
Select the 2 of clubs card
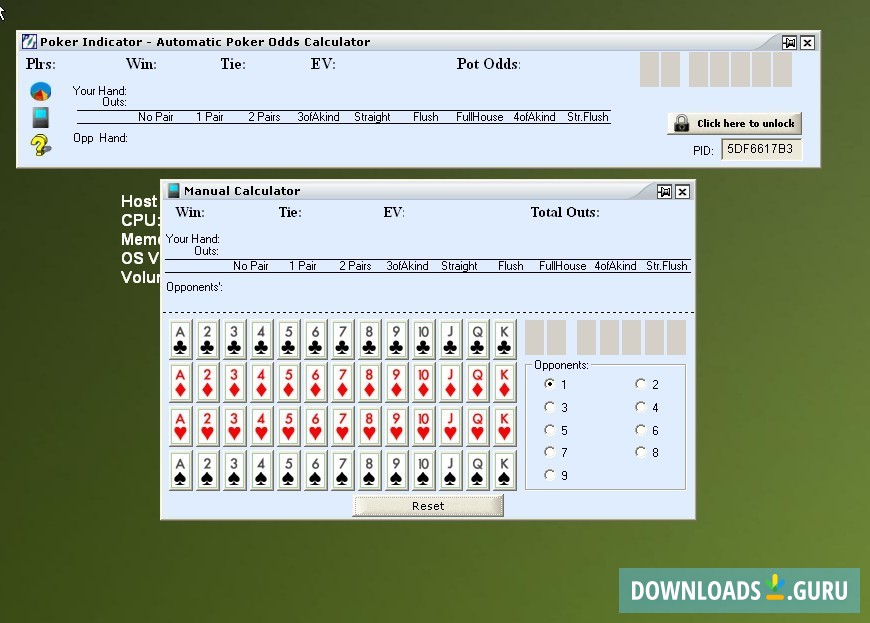[x=207, y=340]
